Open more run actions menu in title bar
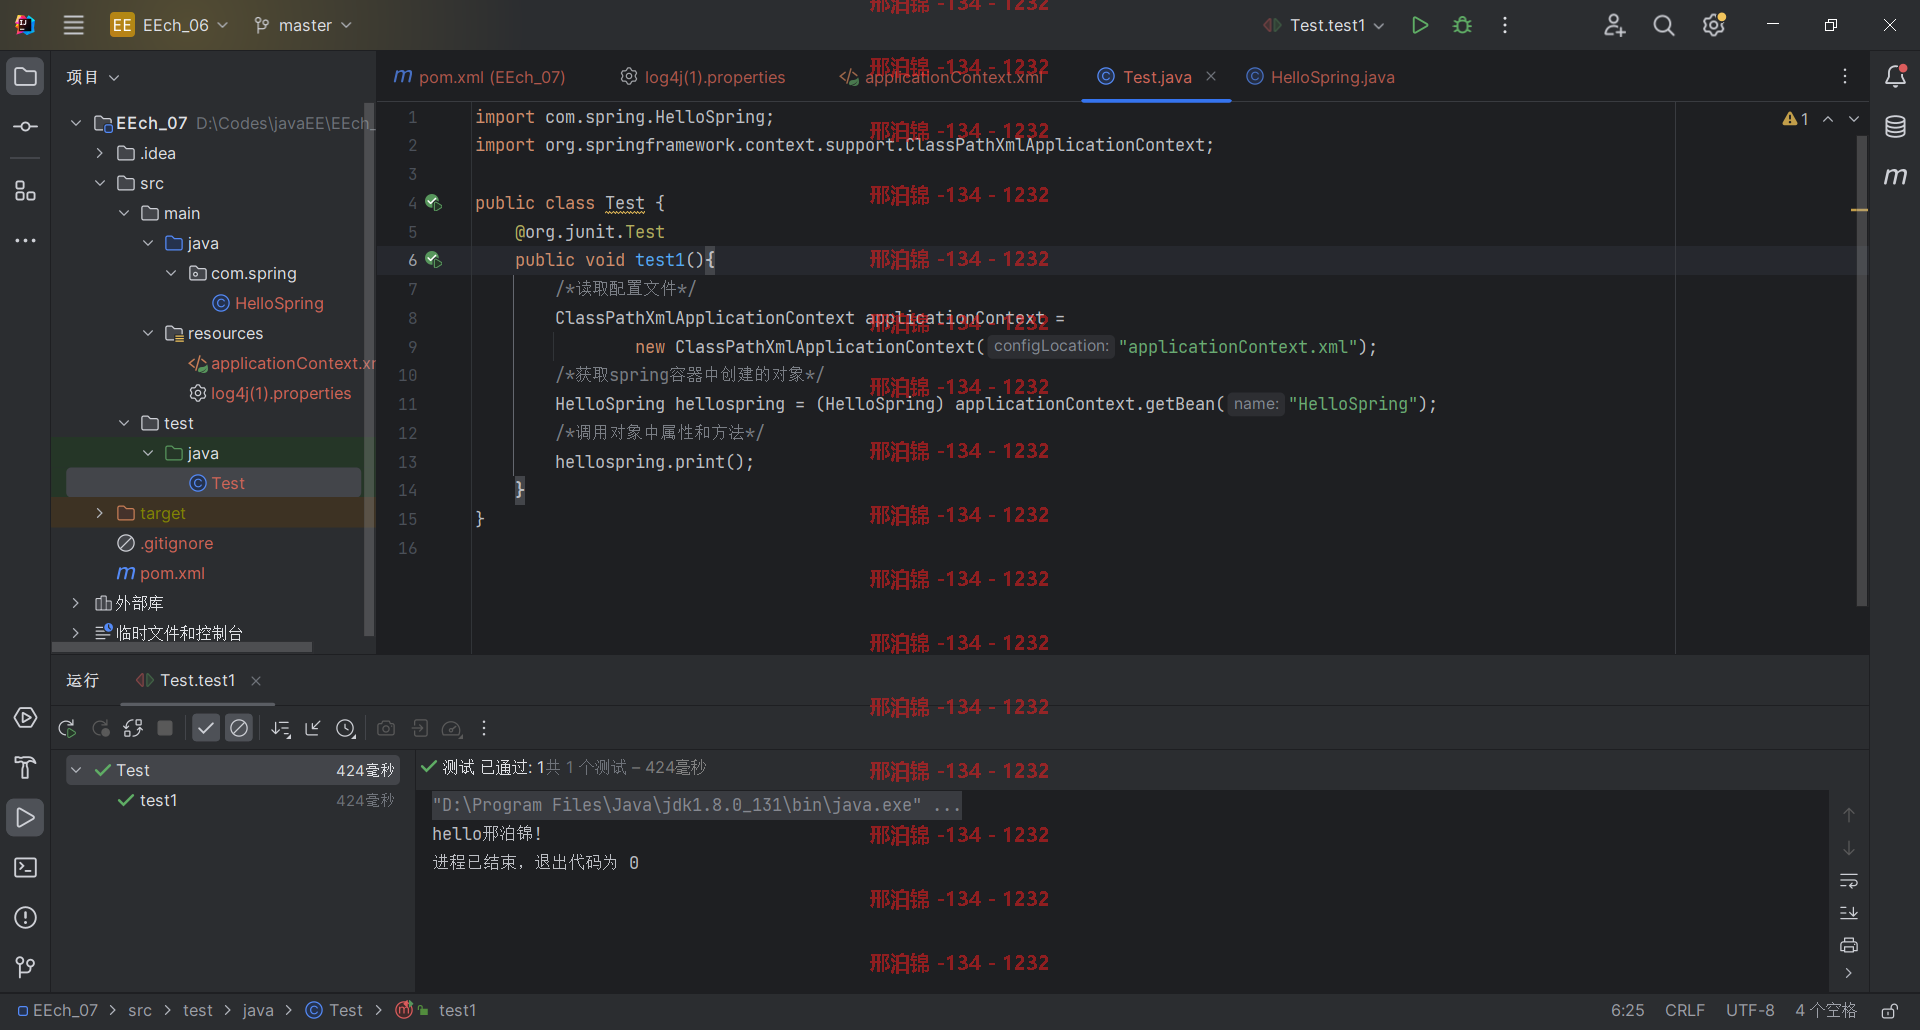 [1505, 25]
